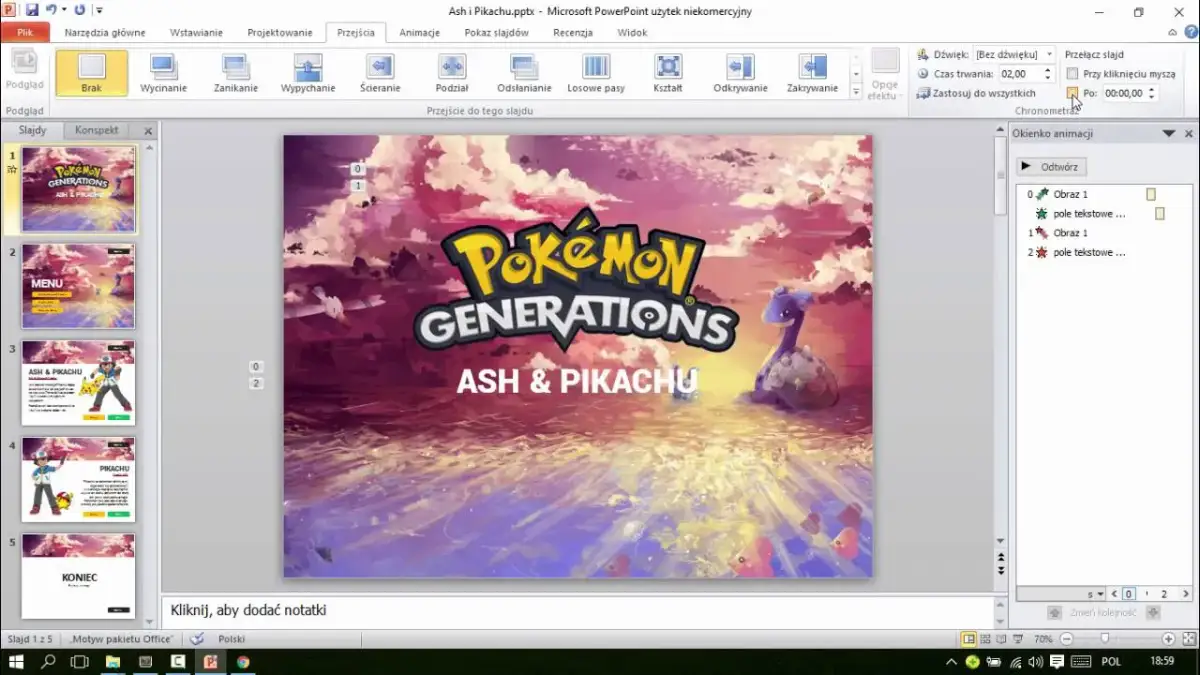This screenshot has width=1200, height=675.
Task: Open the Okienko animacji panel menu arrow
Action: [1168, 132]
